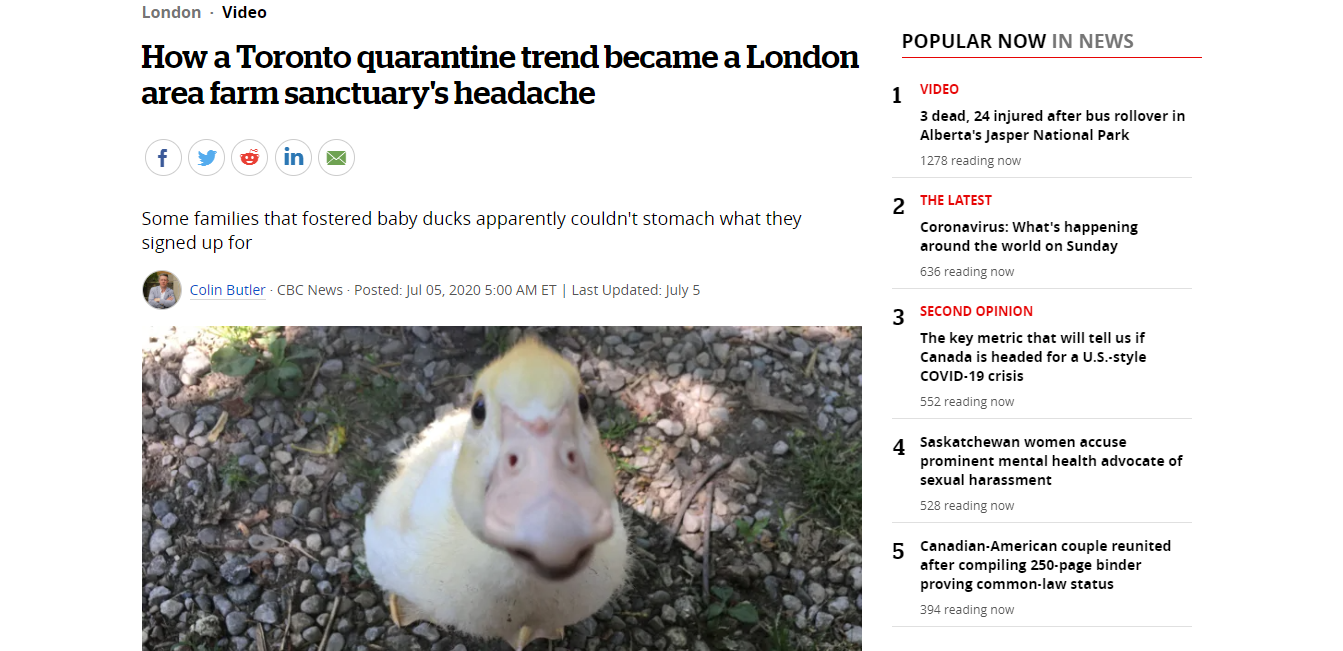1343x651 pixels.
Task: Open Alberta bus rollover story
Action: pyautogui.click(x=1052, y=125)
